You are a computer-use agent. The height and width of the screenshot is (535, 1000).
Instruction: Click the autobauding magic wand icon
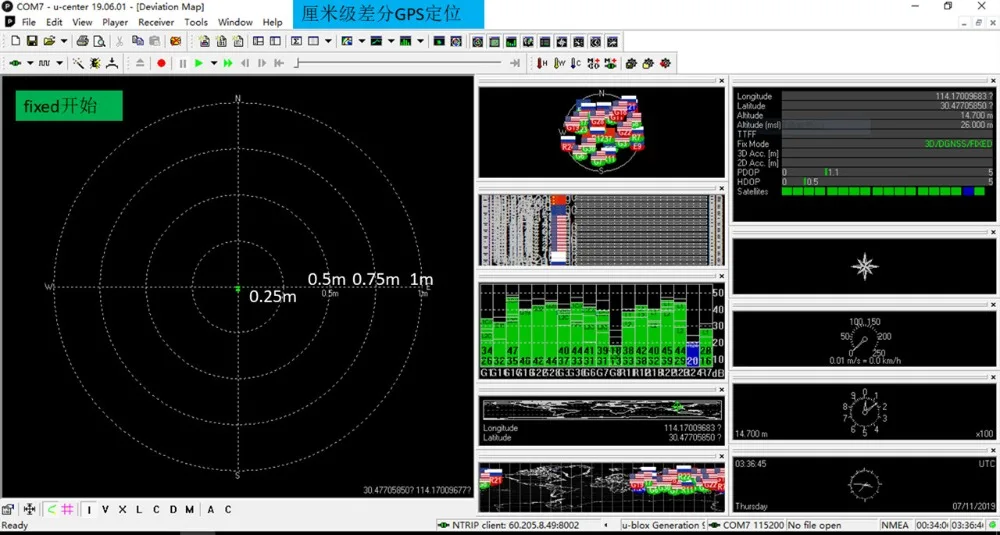(78, 63)
